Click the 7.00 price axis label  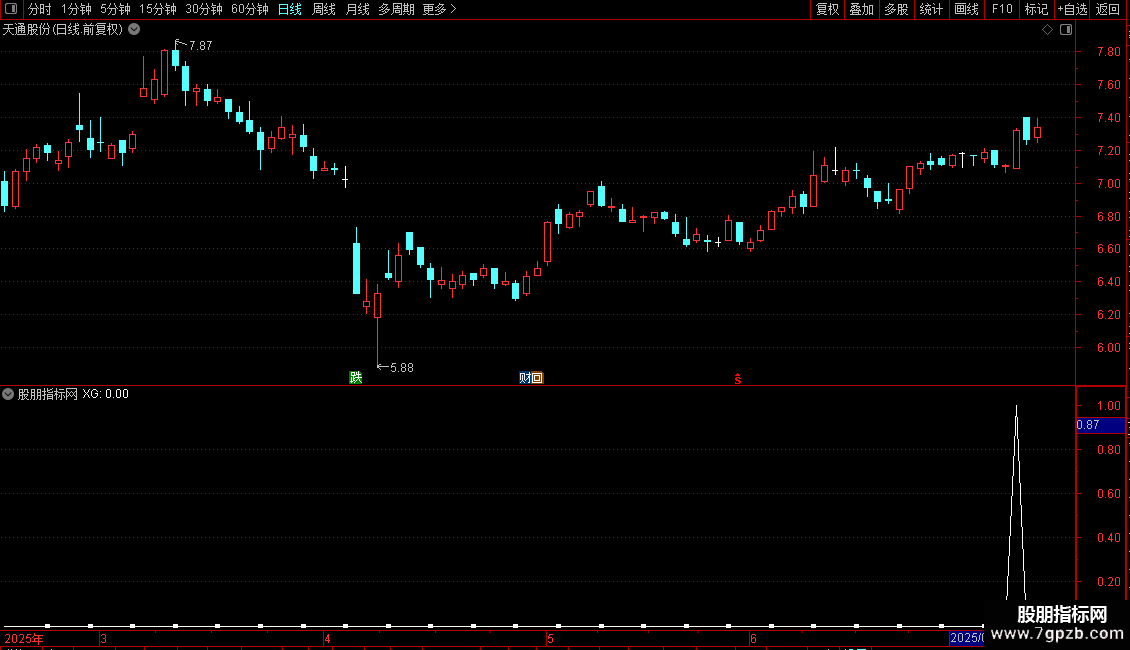(1108, 184)
